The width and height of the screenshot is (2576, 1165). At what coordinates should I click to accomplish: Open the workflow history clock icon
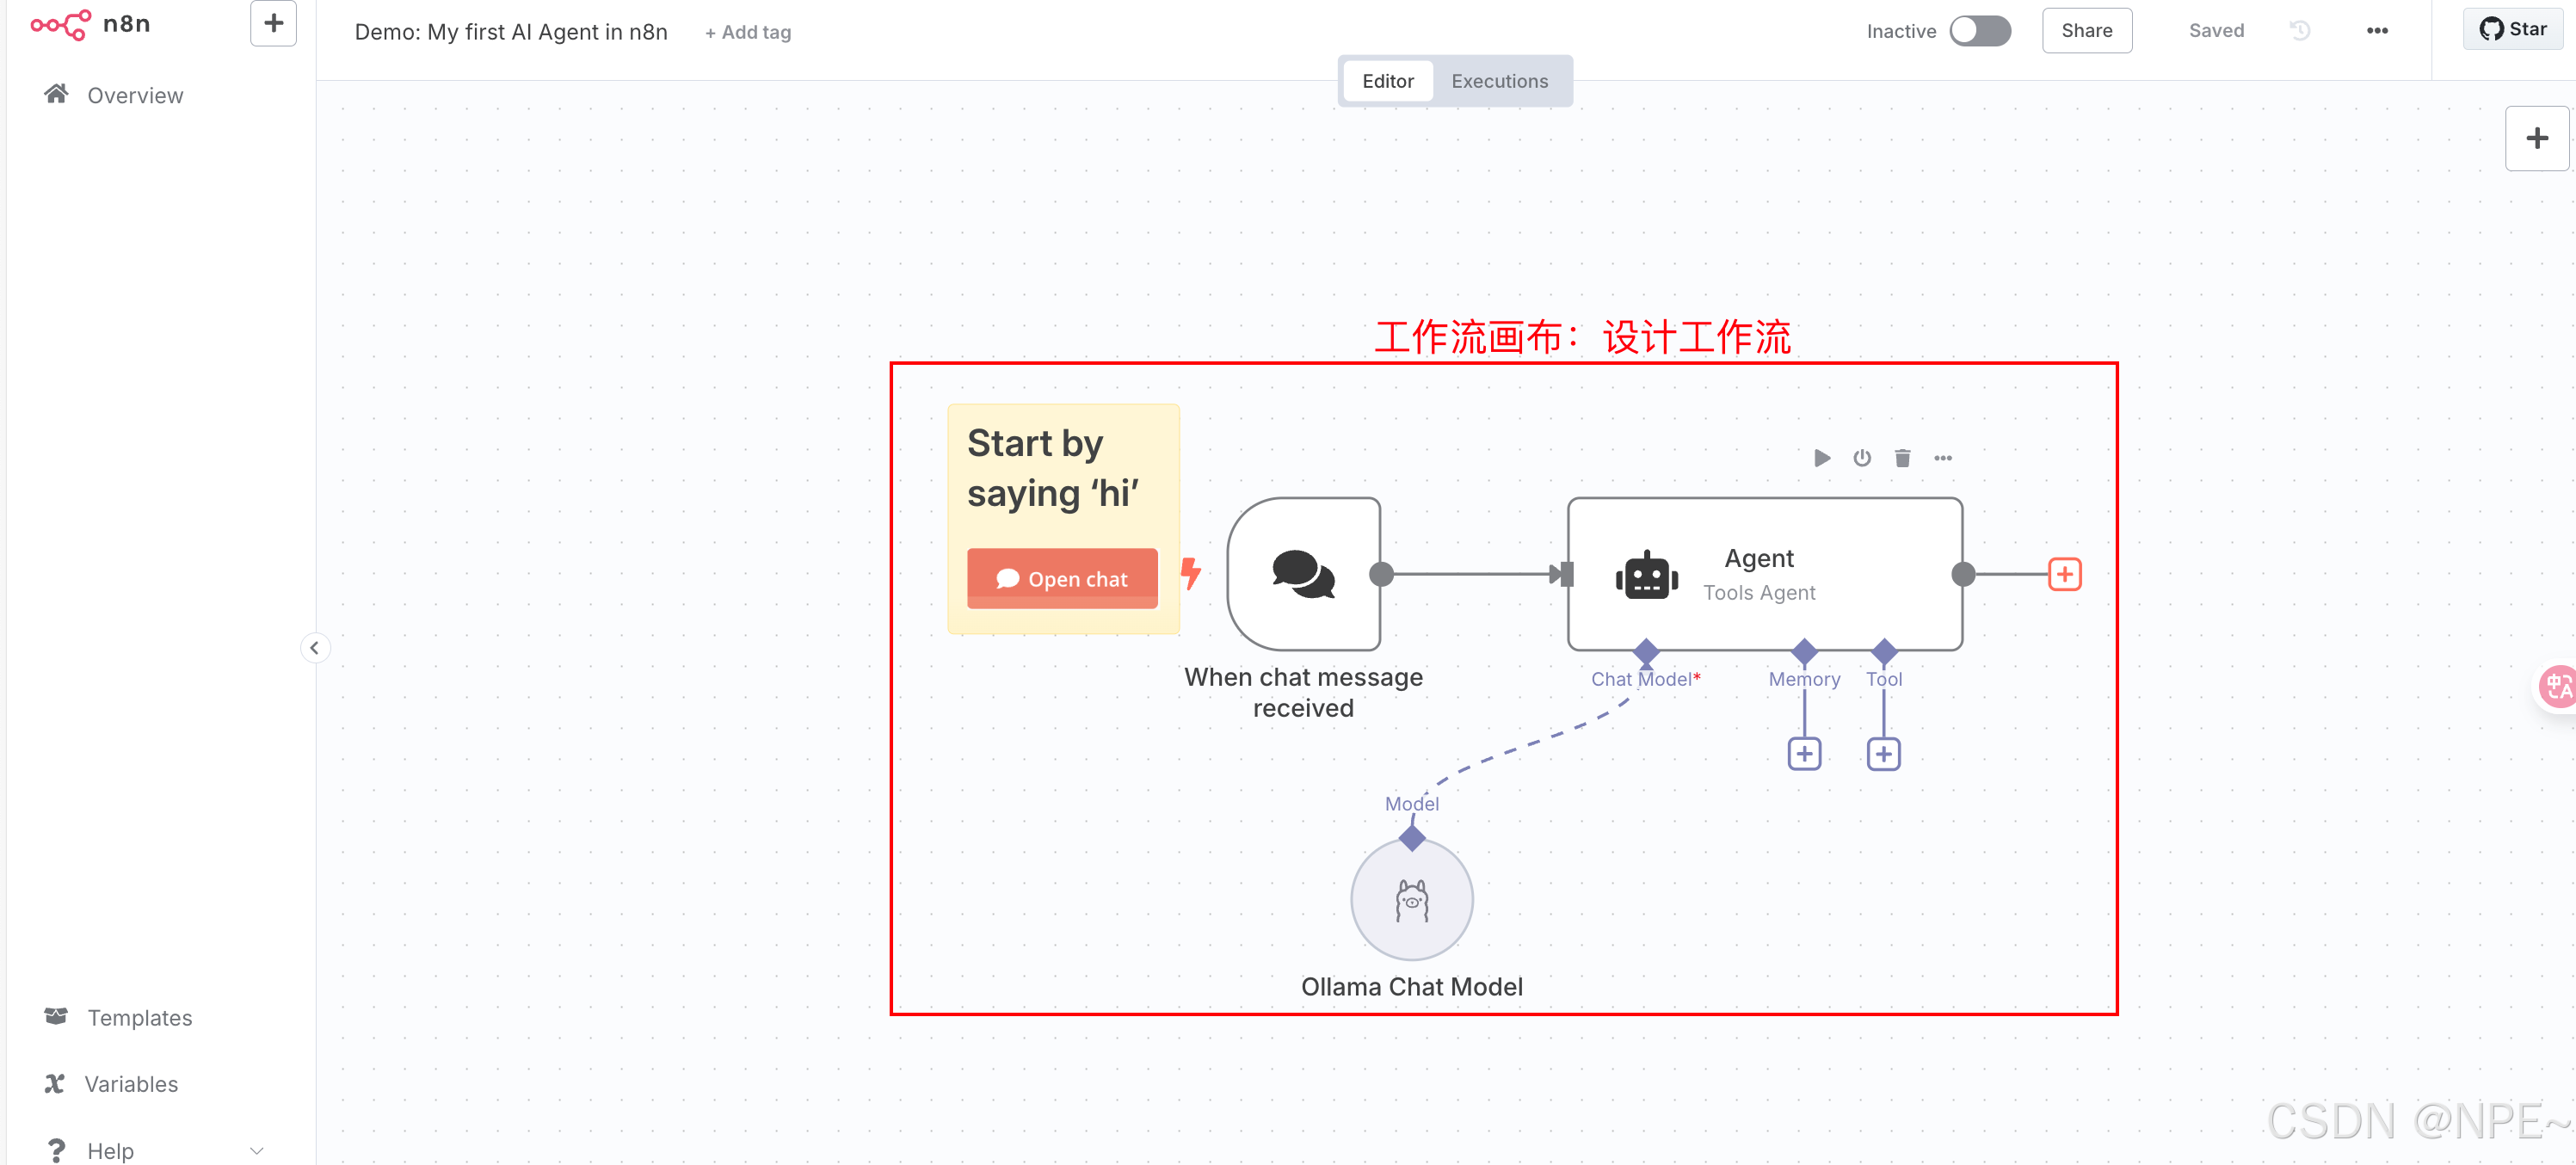point(2300,31)
